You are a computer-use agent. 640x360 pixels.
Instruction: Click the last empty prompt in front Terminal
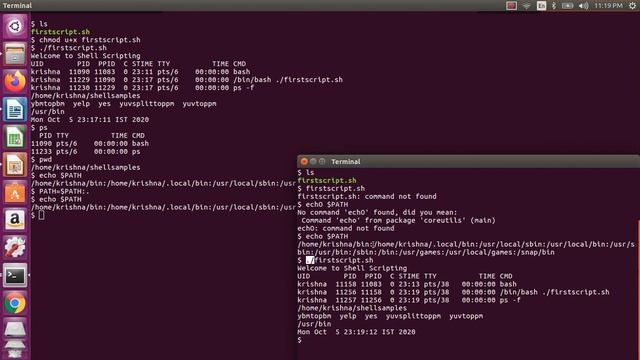pos(300,340)
